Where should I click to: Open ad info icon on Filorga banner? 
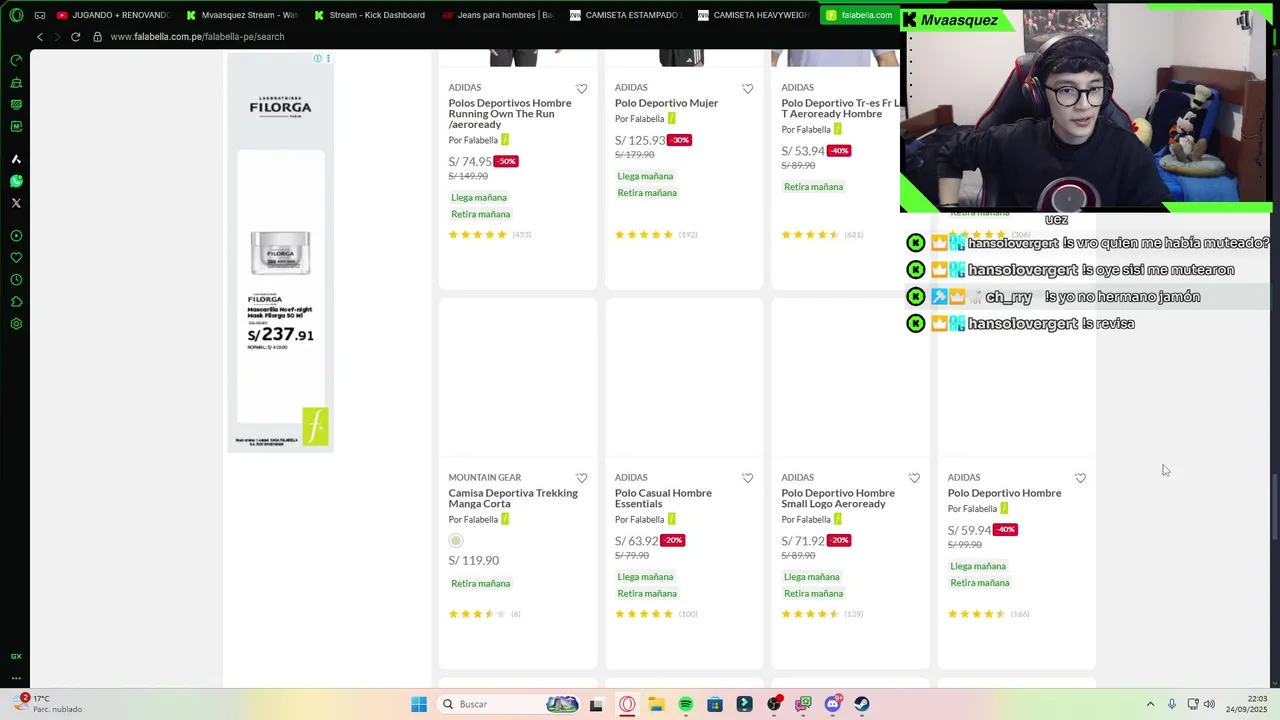(x=318, y=58)
